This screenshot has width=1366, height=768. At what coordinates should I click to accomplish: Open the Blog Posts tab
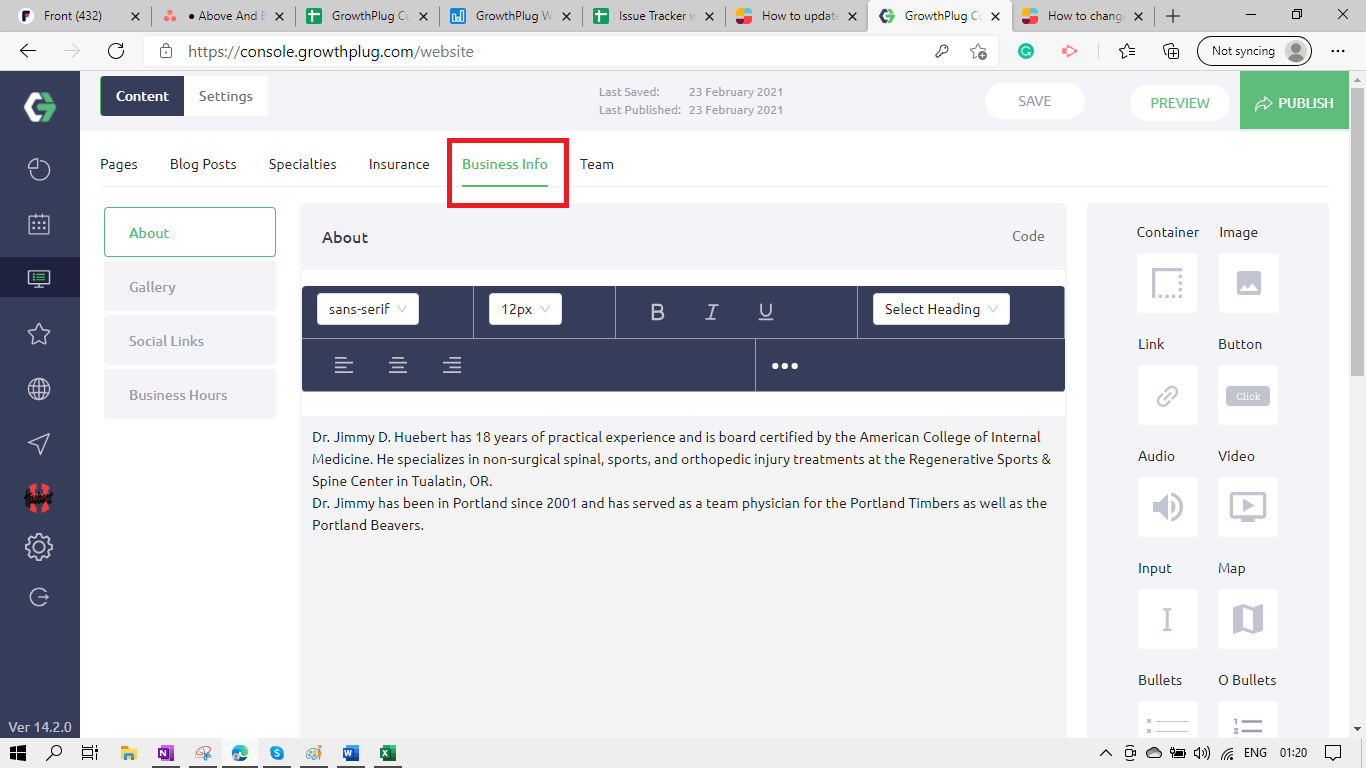pyautogui.click(x=203, y=164)
